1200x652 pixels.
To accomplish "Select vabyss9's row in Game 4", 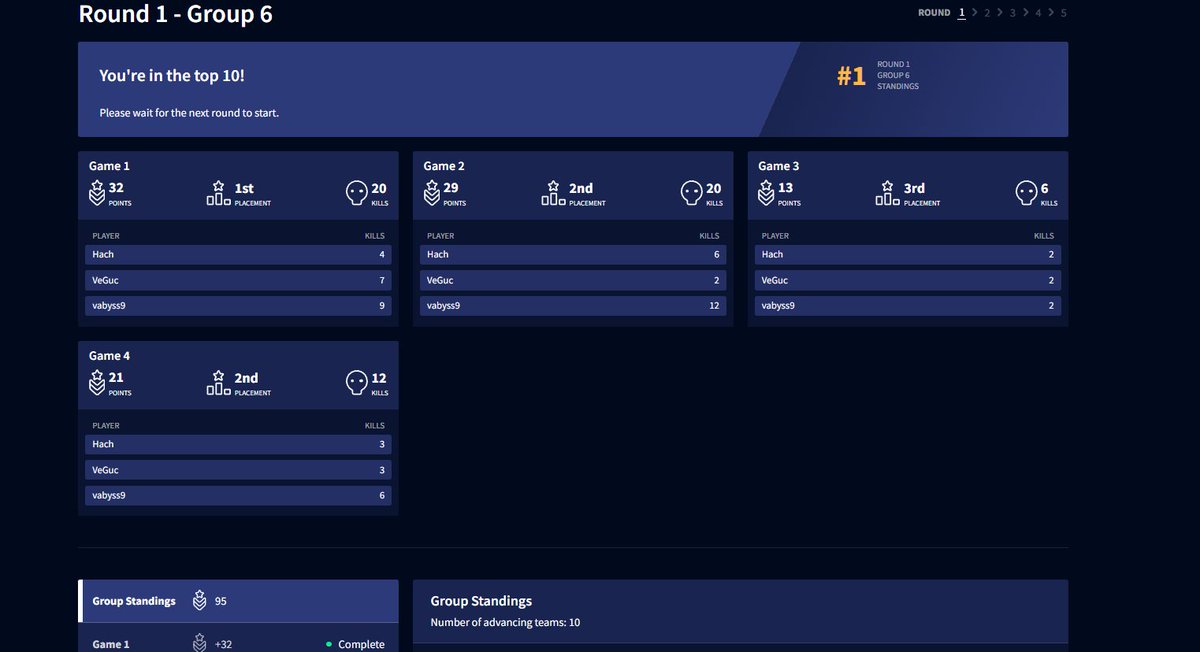I will coord(238,496).
